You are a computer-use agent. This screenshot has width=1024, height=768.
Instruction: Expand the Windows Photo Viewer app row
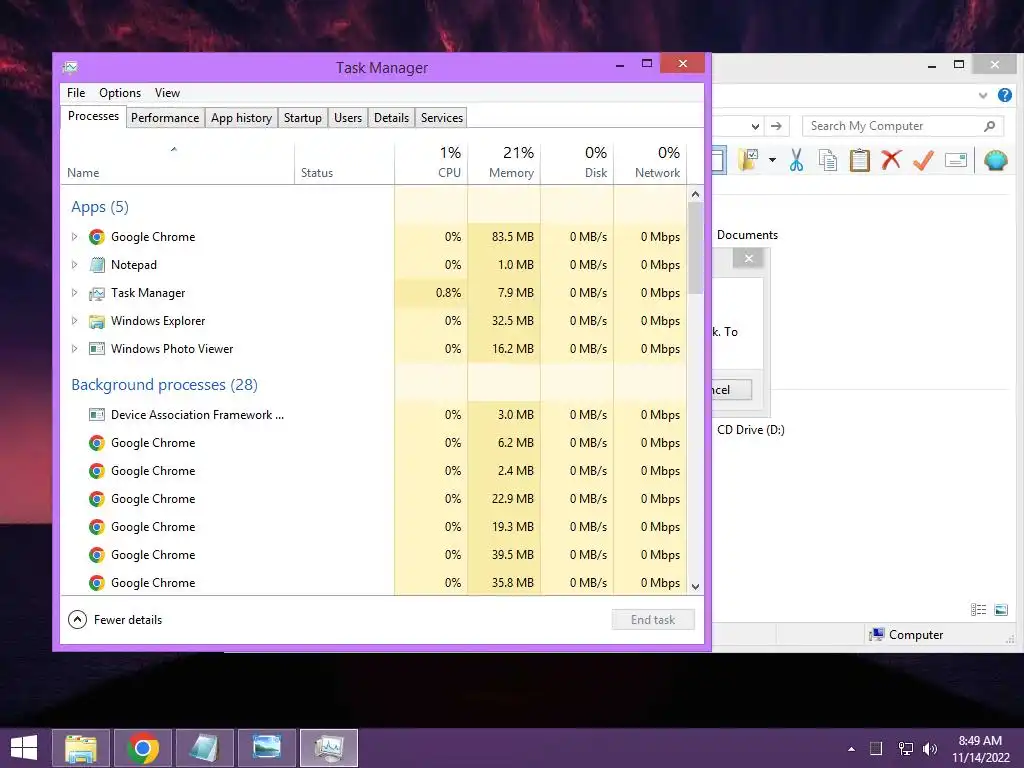74,349
